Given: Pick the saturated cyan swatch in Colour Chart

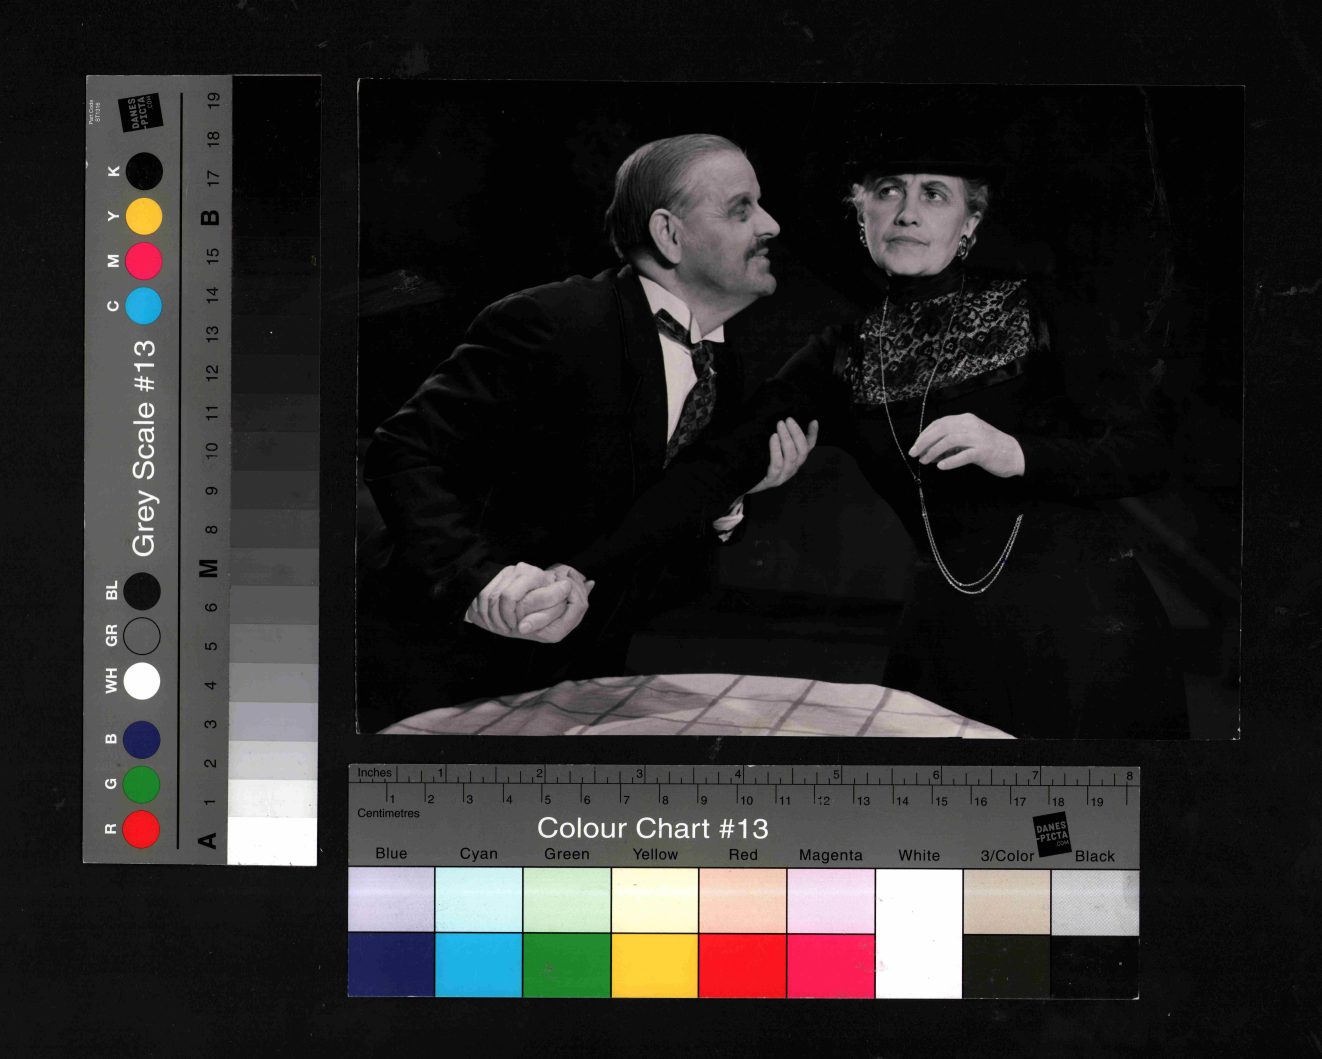Looking at the screenshot, I should pyautogui.click(x=479, y=965).
